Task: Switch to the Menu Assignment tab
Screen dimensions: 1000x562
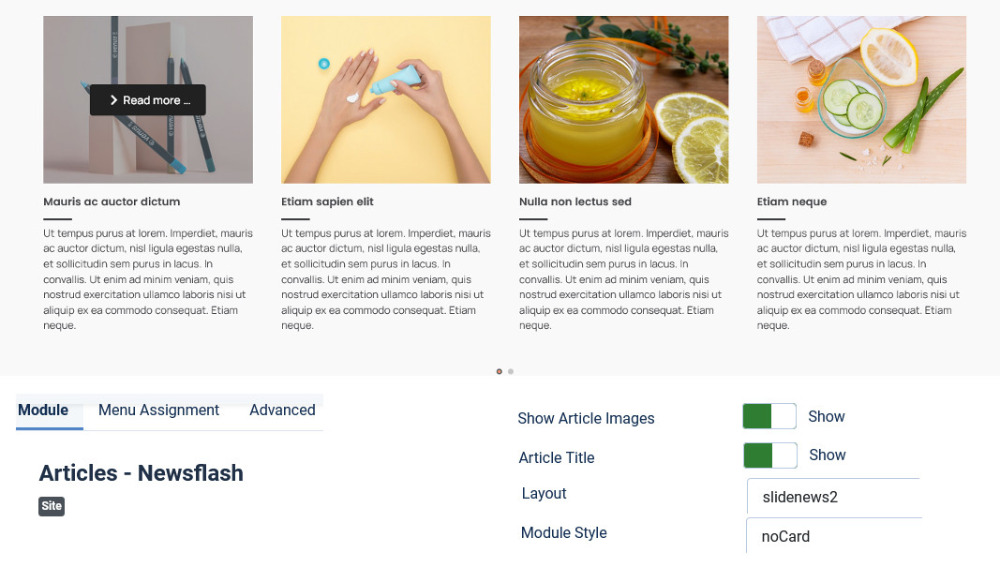Action: point(158,410)
